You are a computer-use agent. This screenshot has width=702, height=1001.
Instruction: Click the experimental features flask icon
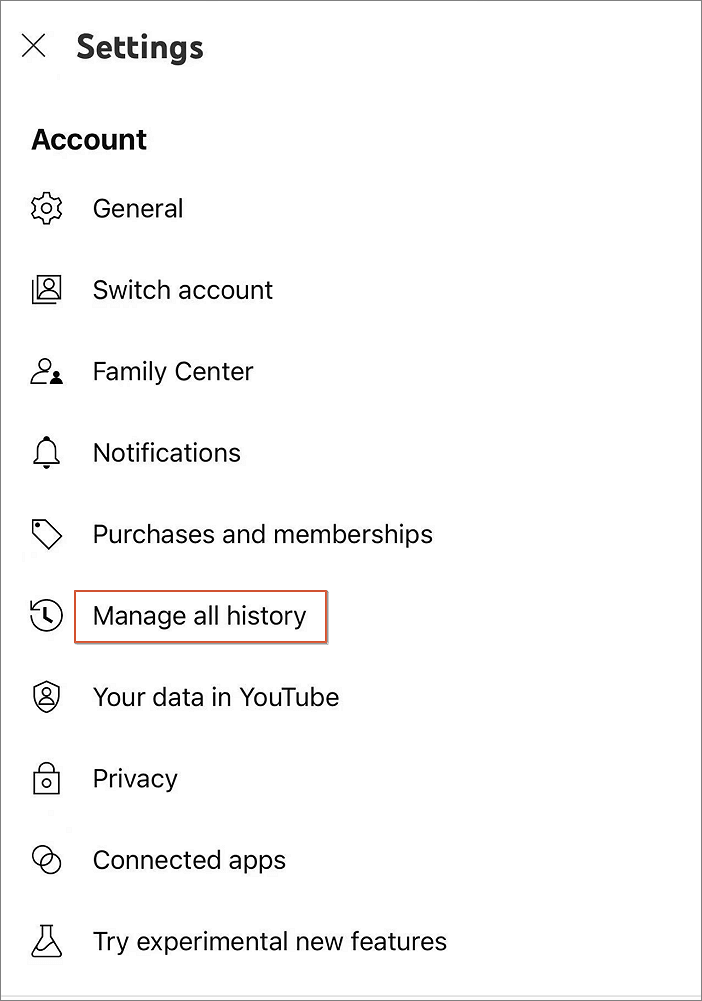pyautogui.click(x=46, y=940)
